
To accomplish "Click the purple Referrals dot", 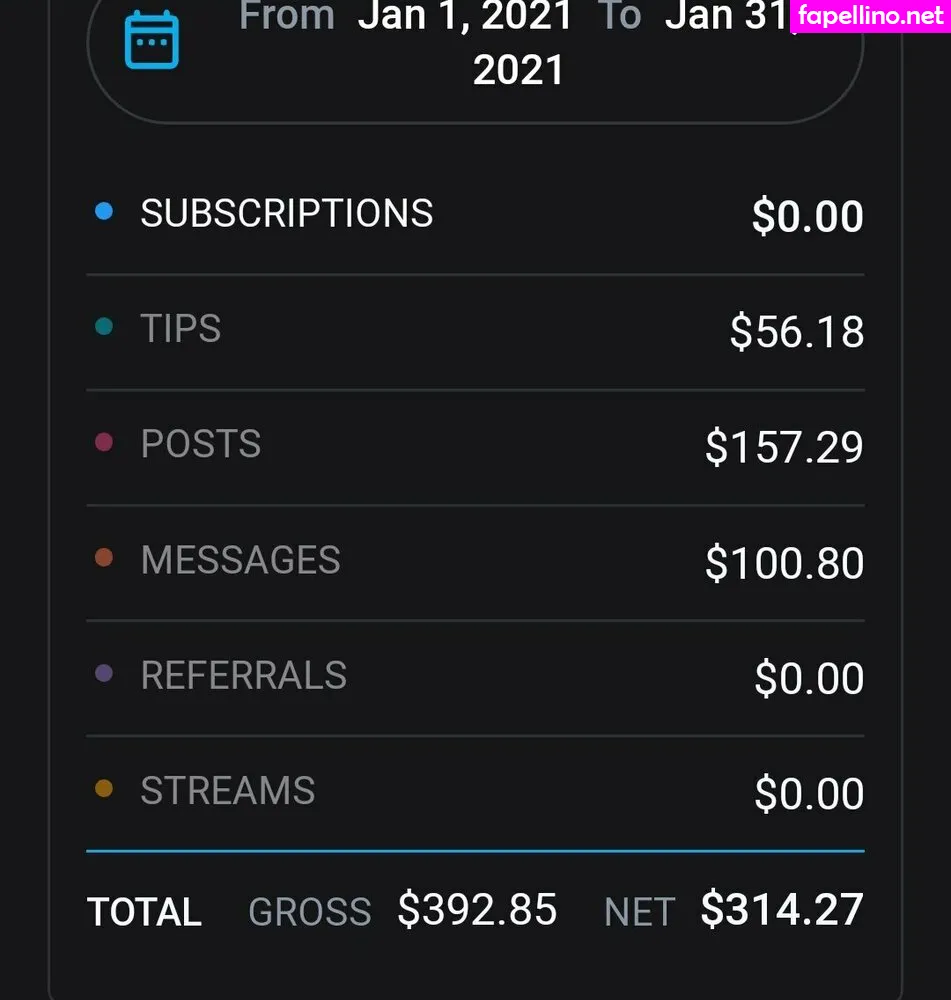I will point(103,674).
